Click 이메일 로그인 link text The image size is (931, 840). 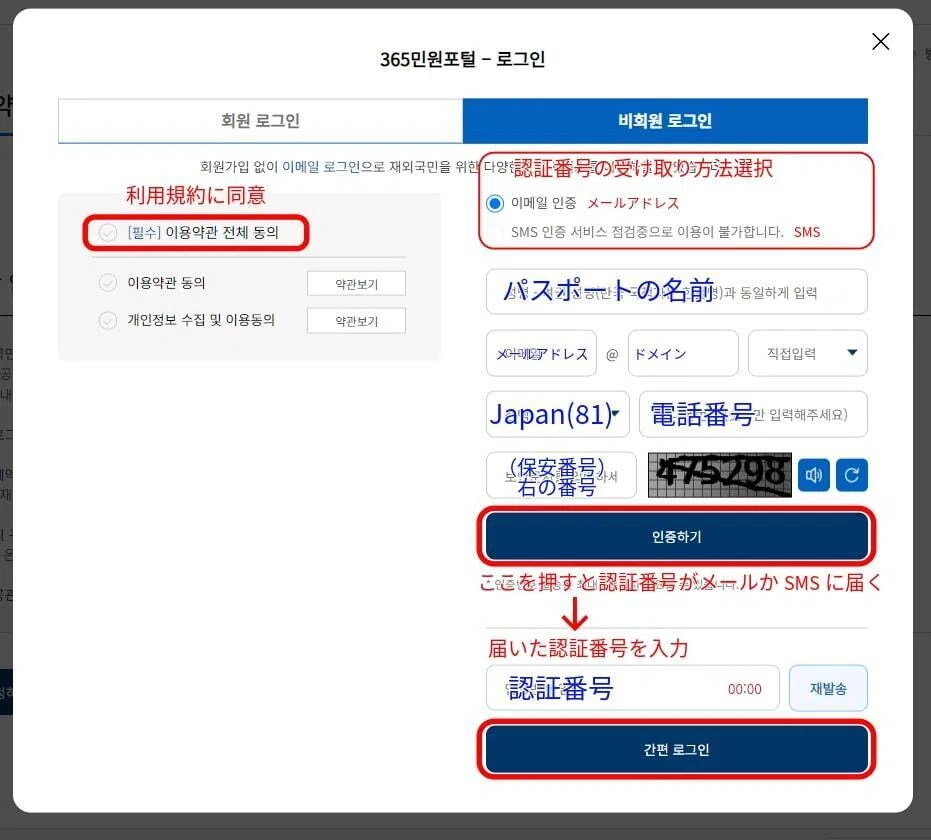point(321,167)
